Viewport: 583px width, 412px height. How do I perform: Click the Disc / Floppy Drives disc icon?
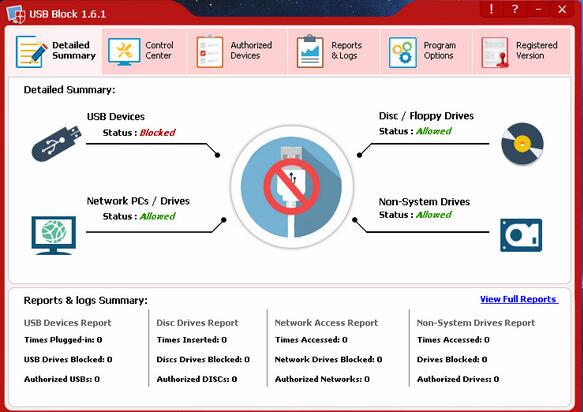click(522, 144)
